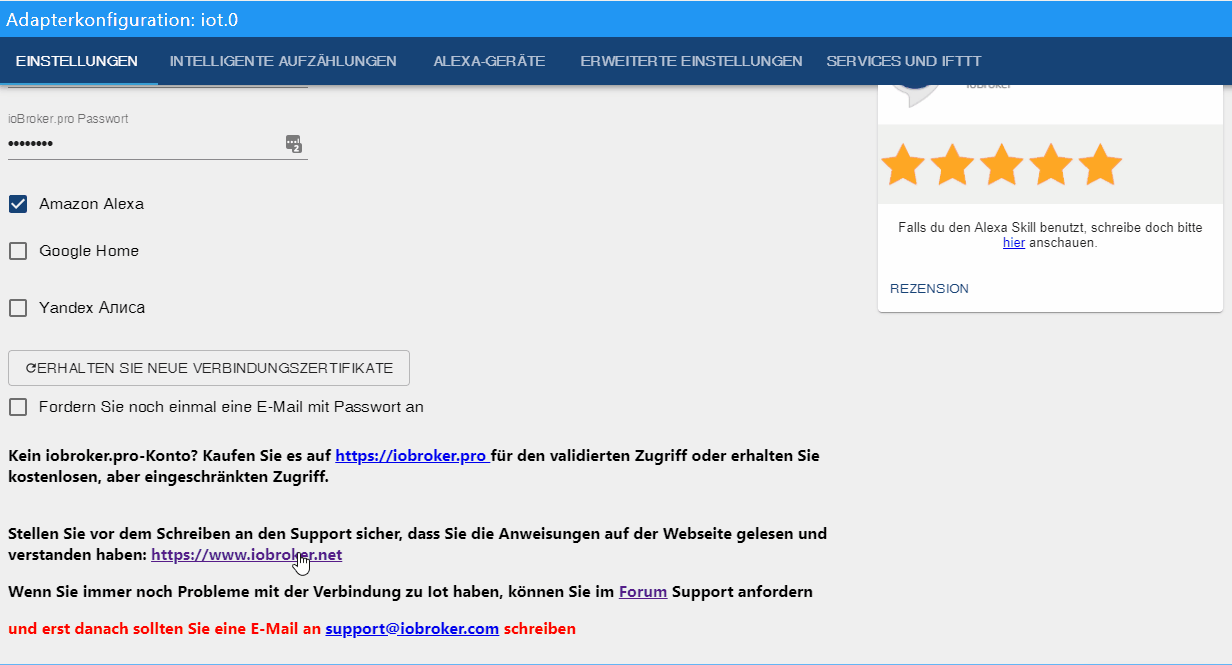The image size is (1232, 665).
Task: Uncheck the Amazon Alexa checkbox
Action: 18,204
